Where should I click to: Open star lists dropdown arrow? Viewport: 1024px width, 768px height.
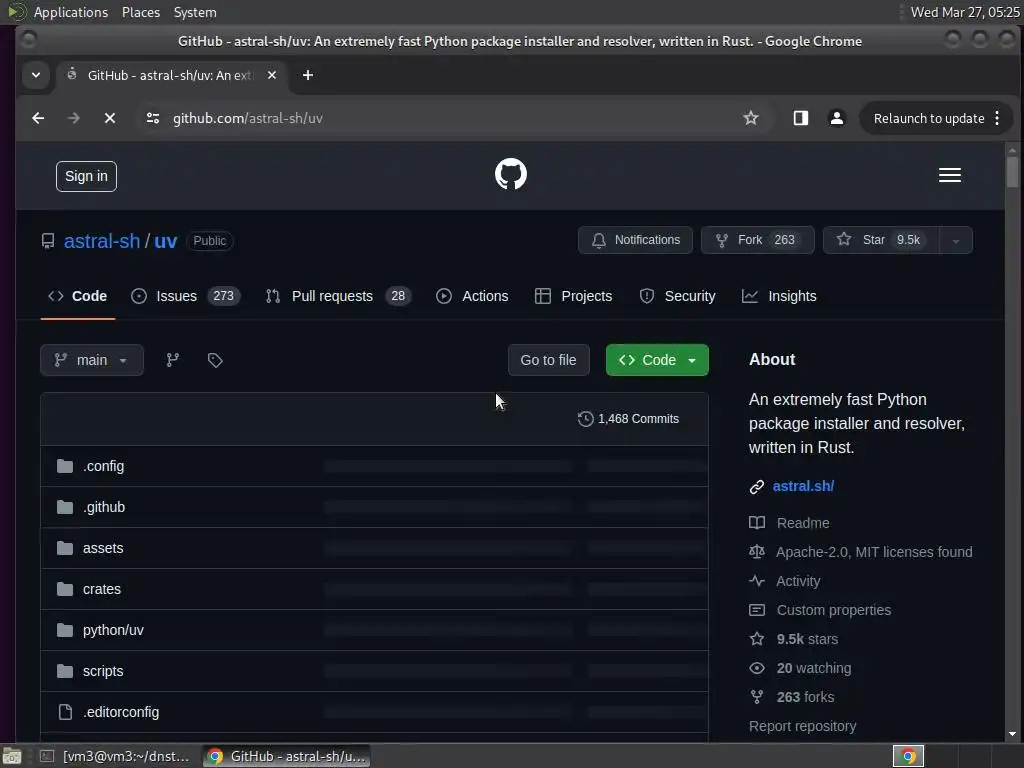tap(956, 240)
